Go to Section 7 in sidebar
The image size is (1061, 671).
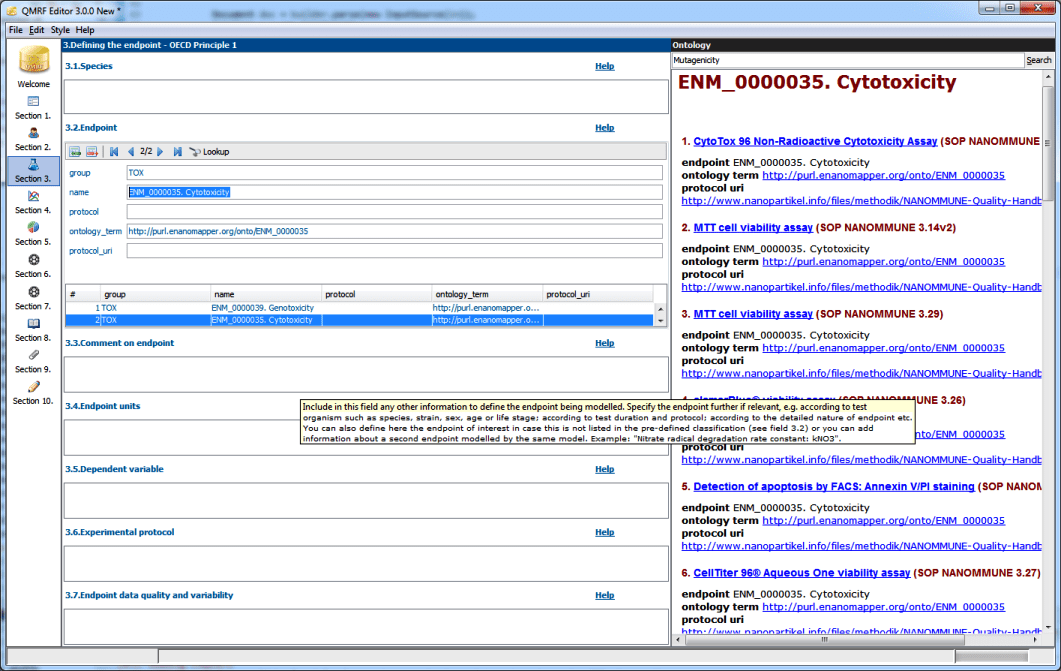tap(33, 299)
